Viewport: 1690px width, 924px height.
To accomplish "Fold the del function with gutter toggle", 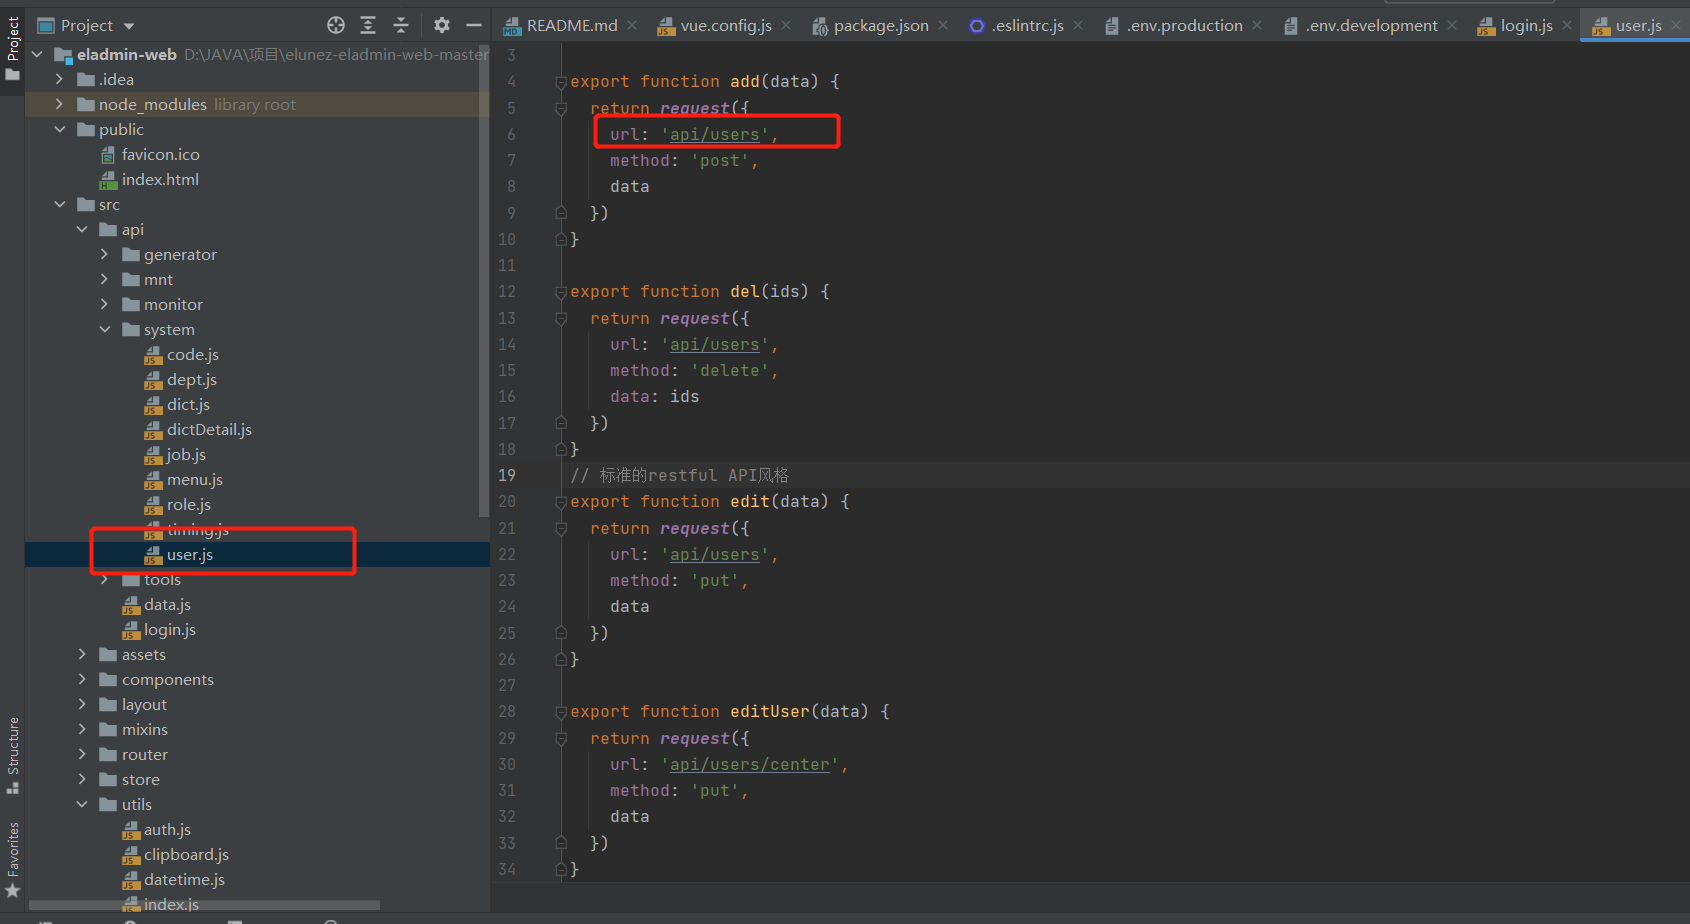I will 561,292.
